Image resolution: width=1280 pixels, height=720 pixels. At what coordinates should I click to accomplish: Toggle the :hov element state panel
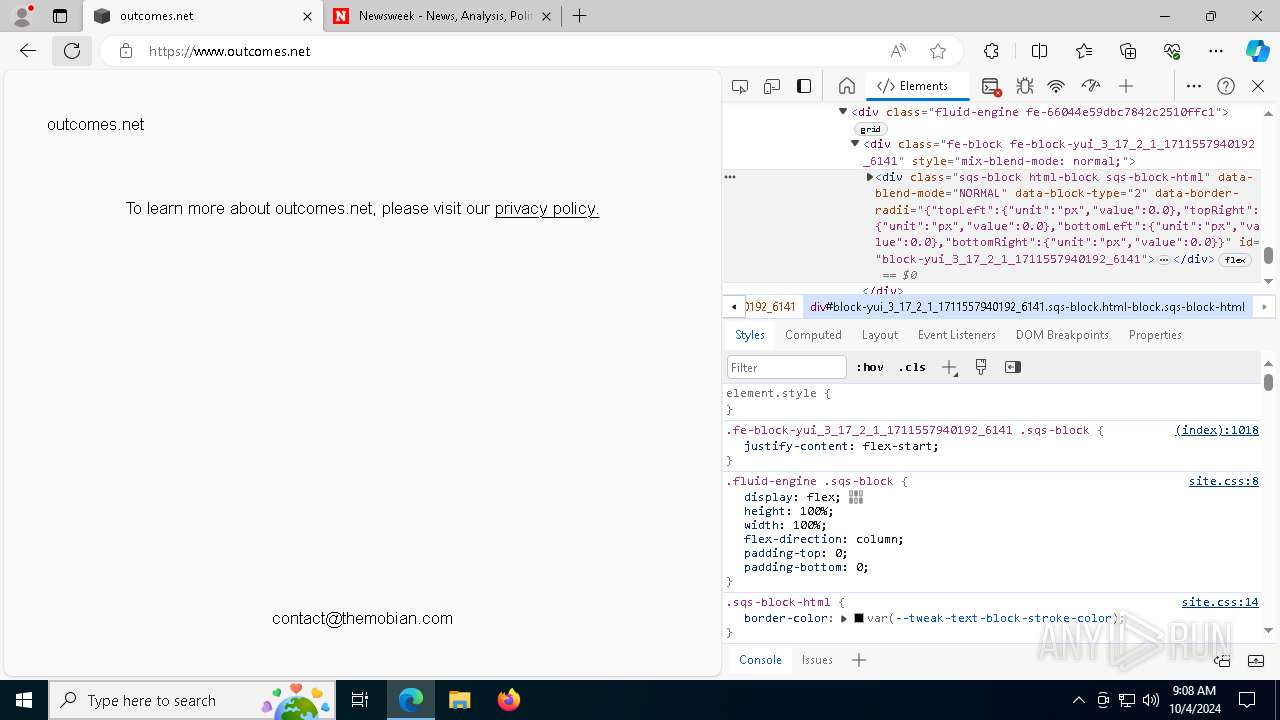click(870, 367)
